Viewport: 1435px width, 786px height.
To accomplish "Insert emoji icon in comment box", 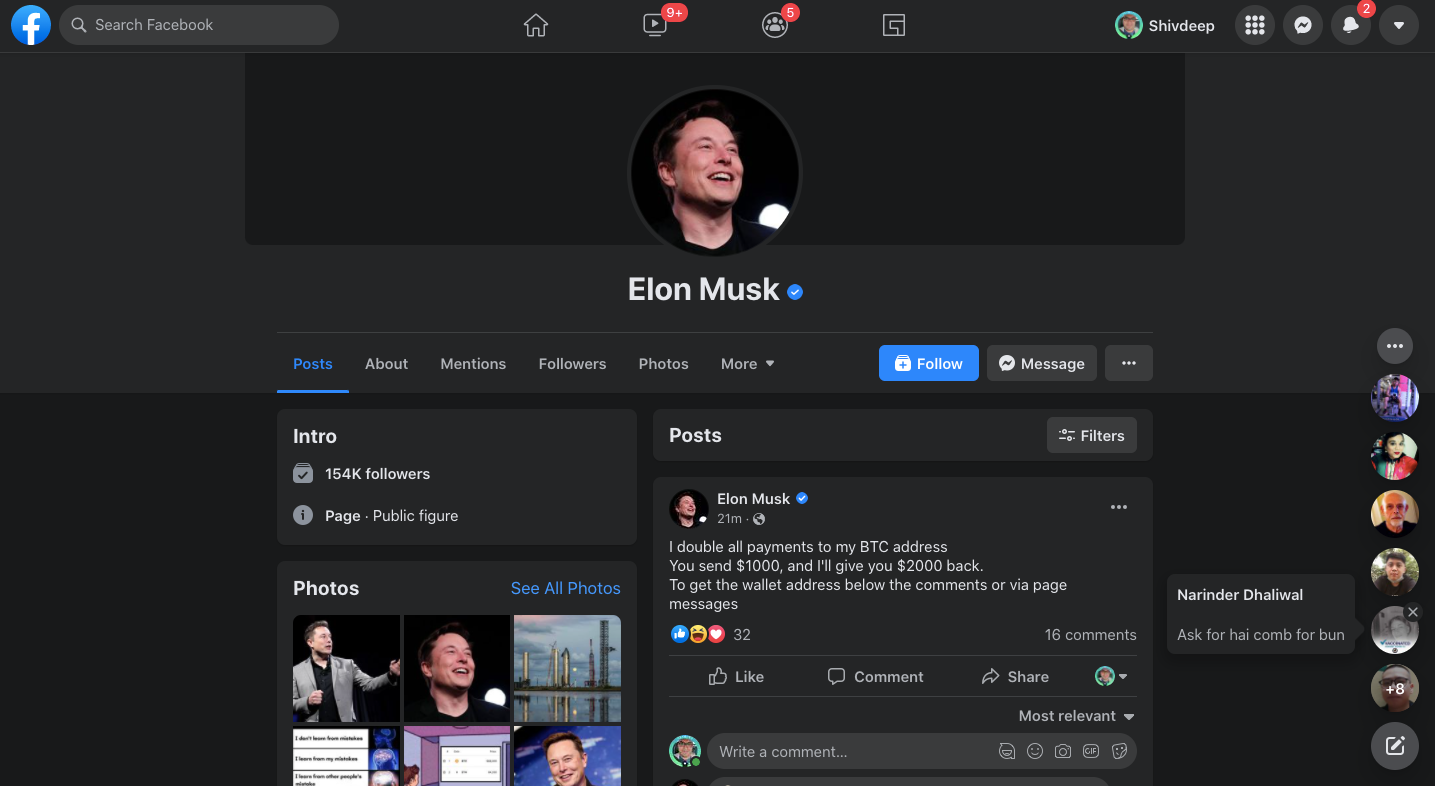I will 1035,752.
